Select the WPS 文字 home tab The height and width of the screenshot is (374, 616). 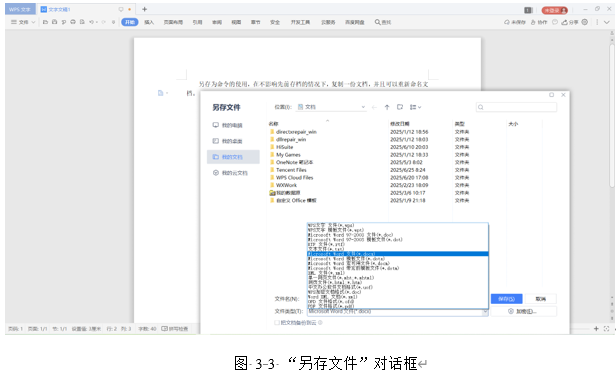[20, 9]
